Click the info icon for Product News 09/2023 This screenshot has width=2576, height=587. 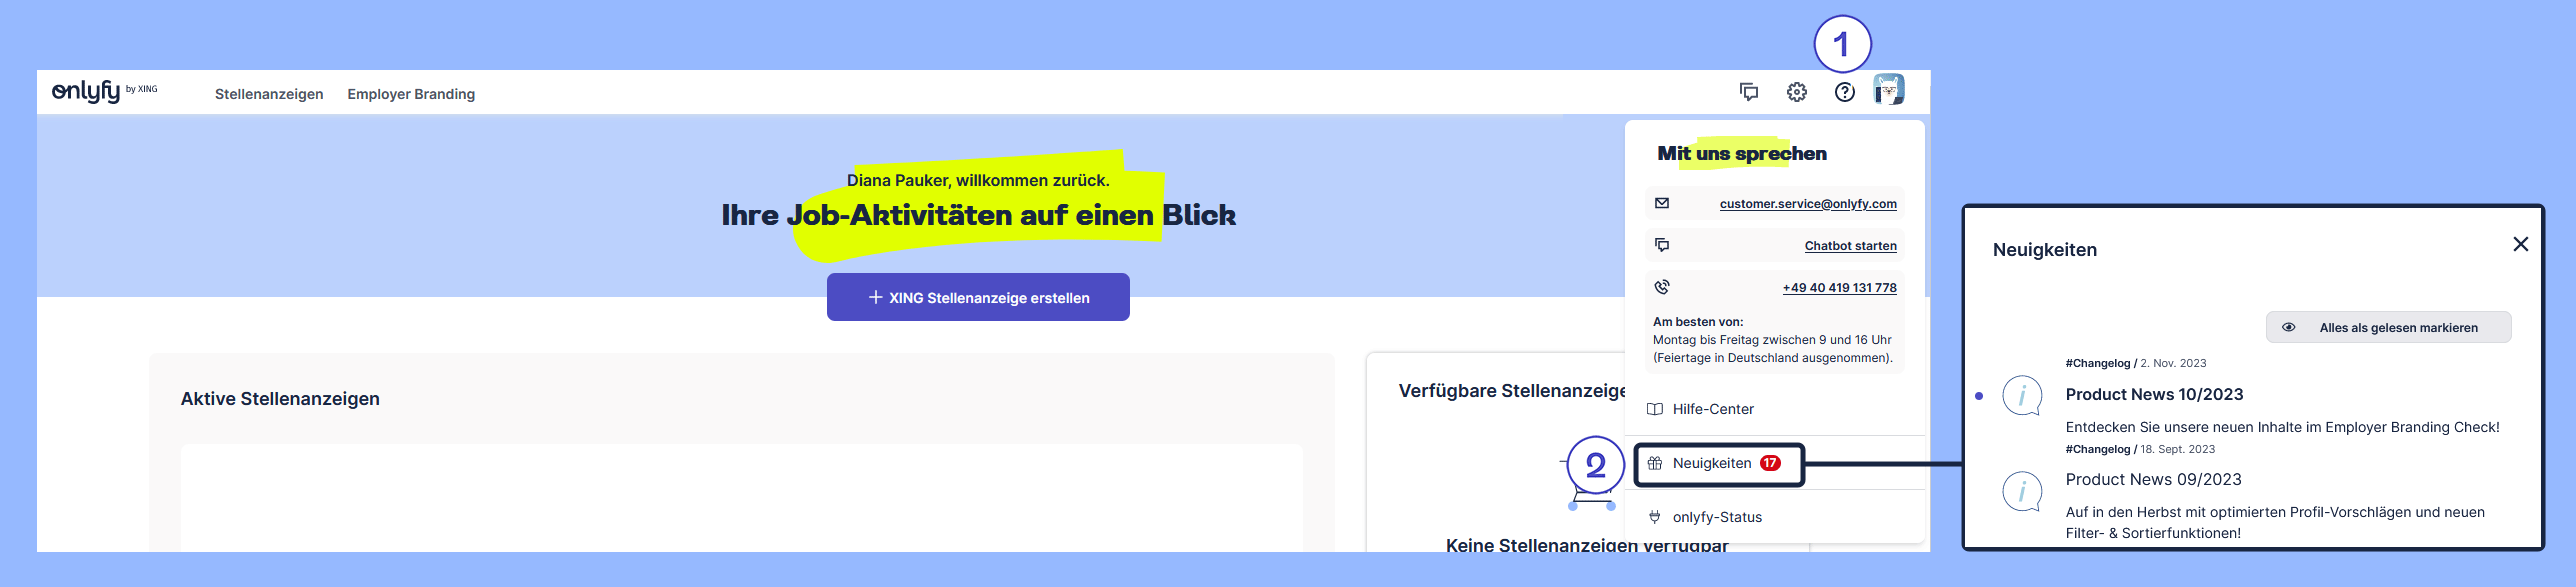pos(2021,491)
